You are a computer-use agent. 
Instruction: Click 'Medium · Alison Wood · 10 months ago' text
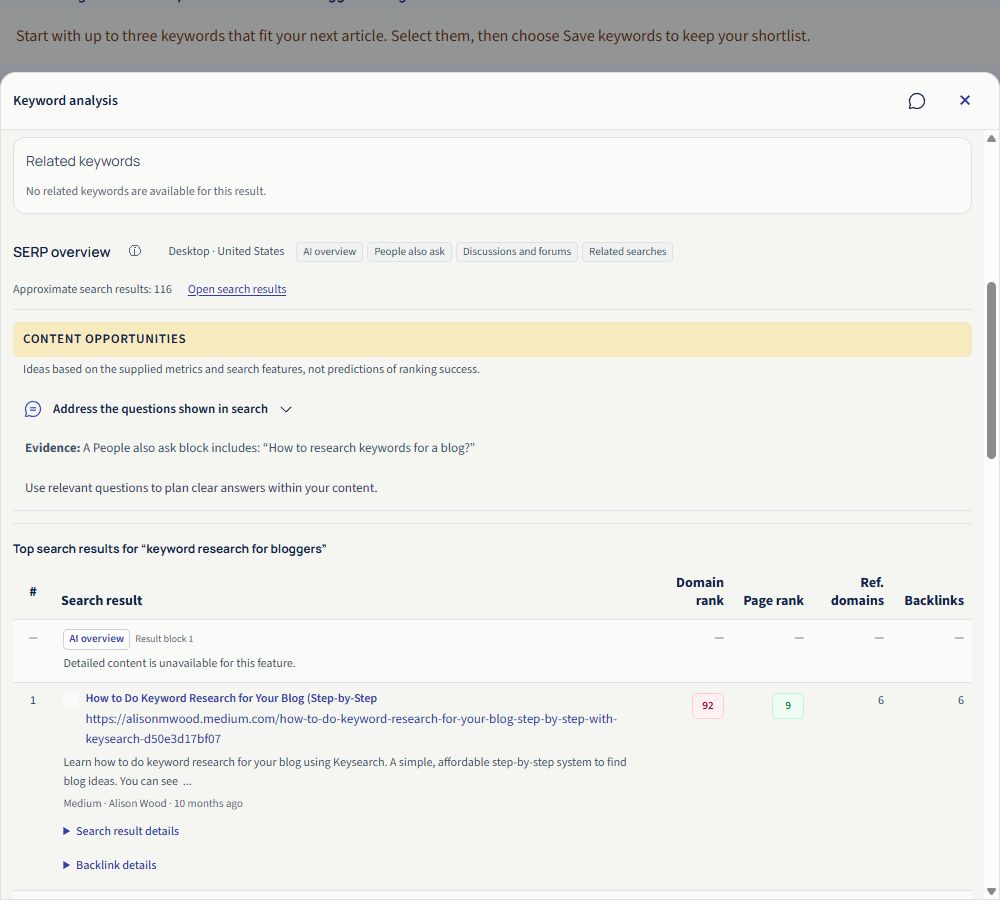153,803
